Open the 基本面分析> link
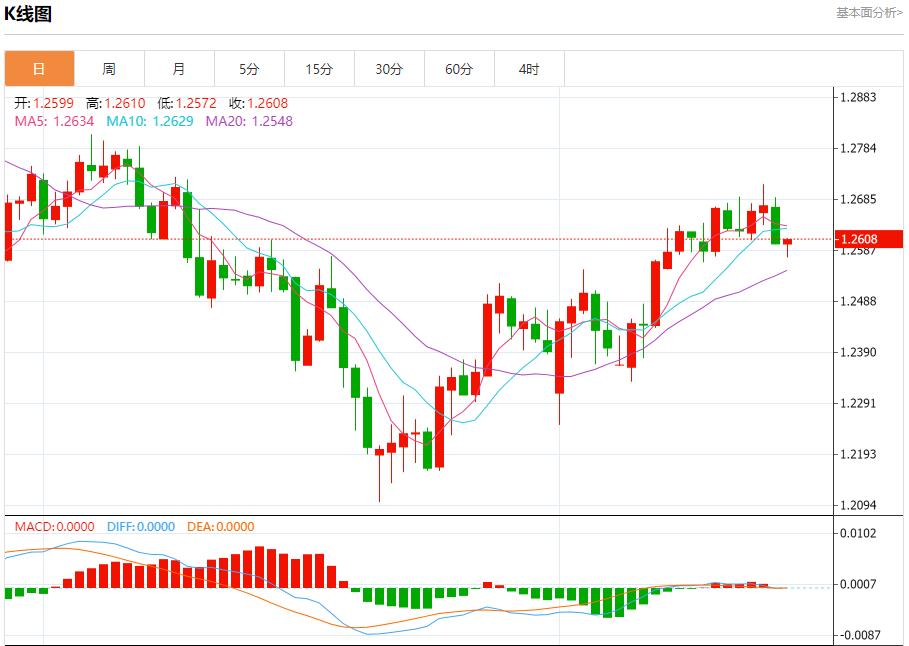This screenshot has width=909, height=646. 869,13
